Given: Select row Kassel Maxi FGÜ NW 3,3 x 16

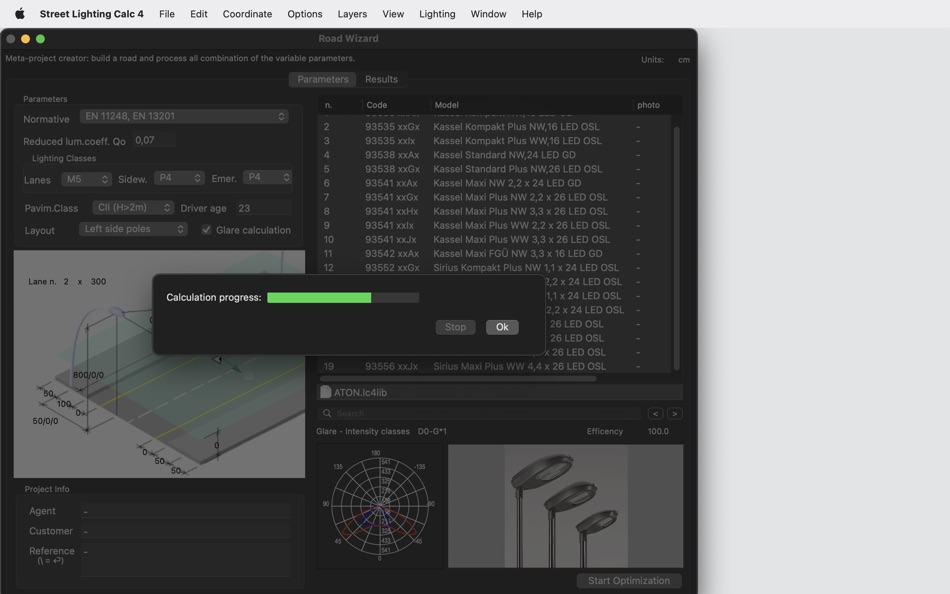Looking at the screenshot, I should tap(494, 253).
